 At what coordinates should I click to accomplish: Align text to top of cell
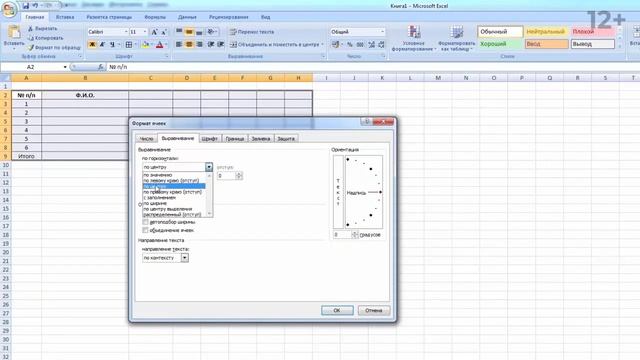click(x=179, y=32)
